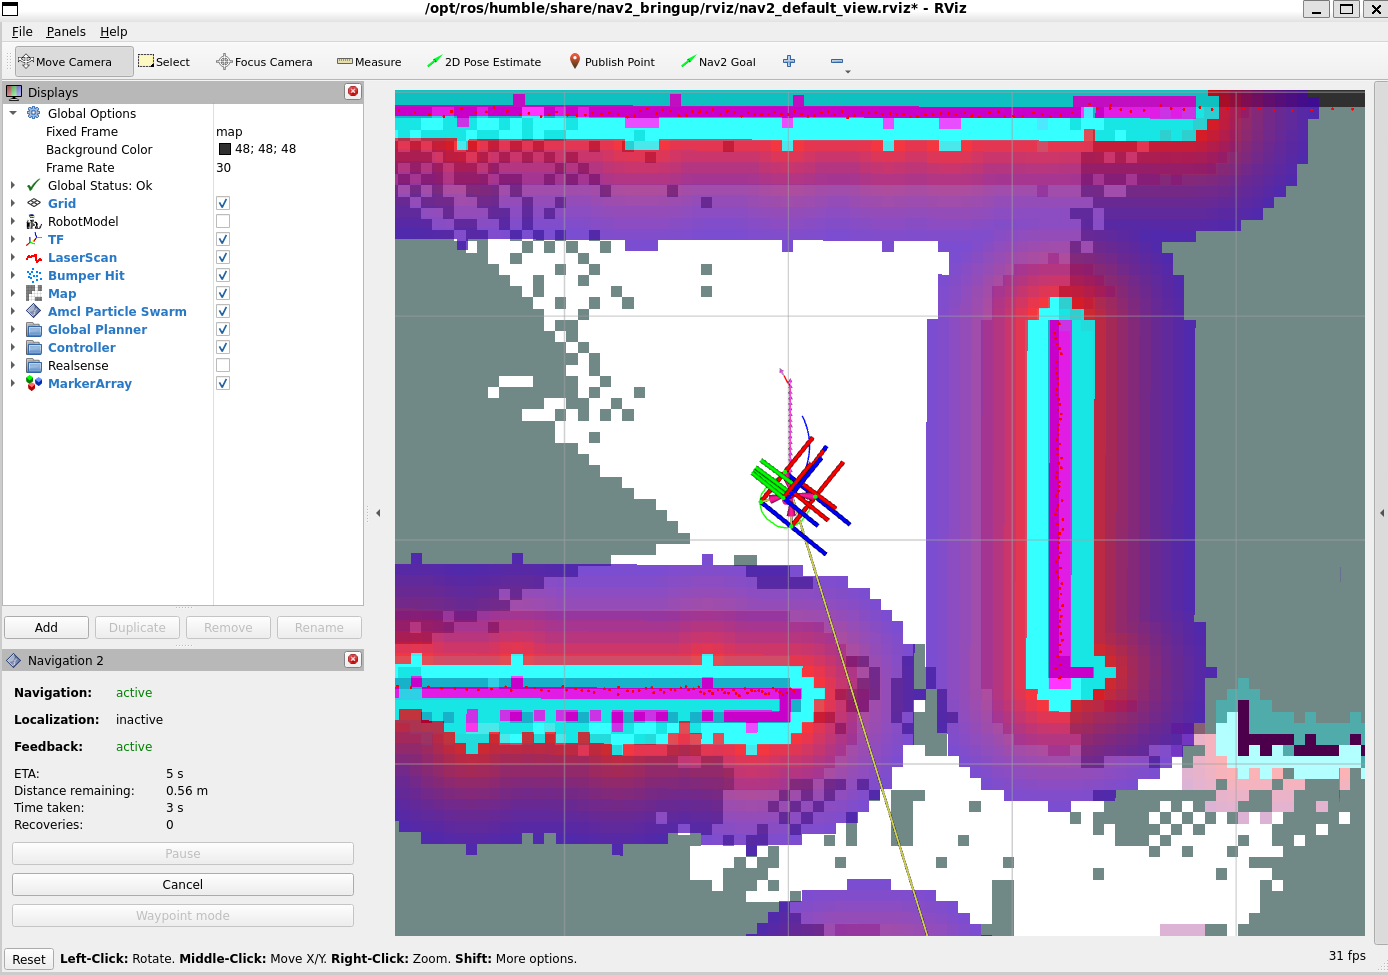Screen dimensions: 1388x975
Task: Click the blue plus add-tool icon
Action: click(x=789, y=61)
